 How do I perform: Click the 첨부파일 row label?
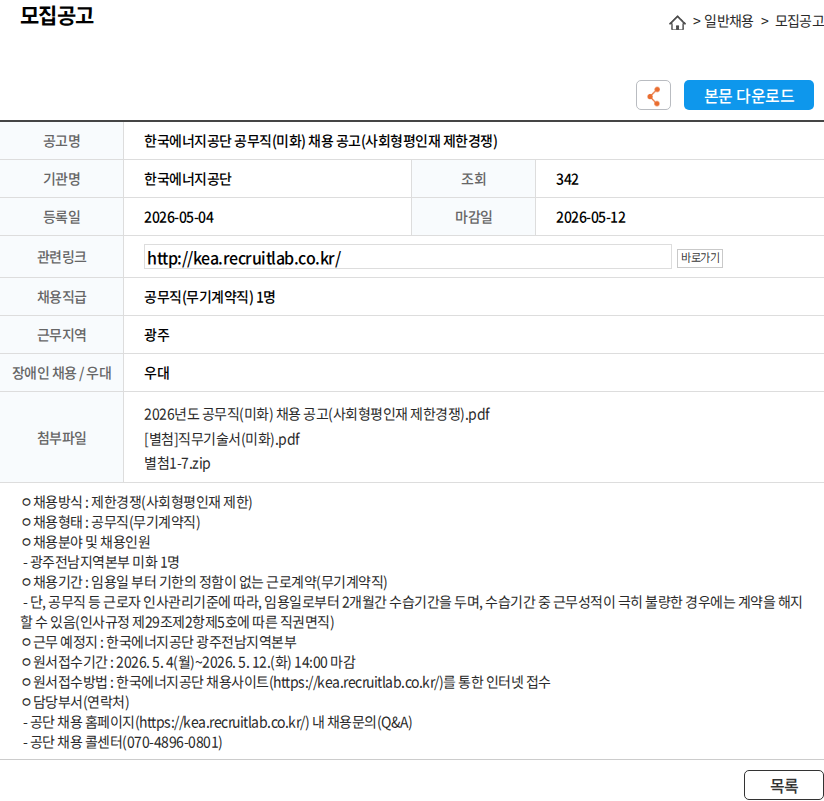click(x=61, y=438)
